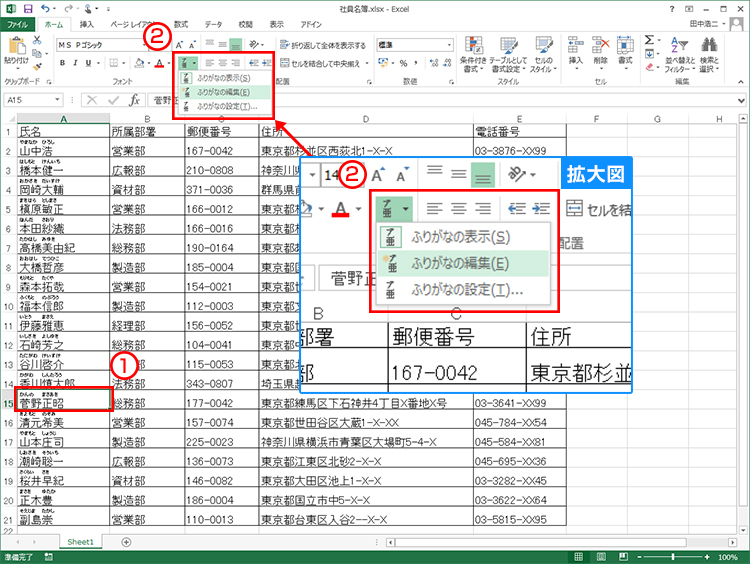Click the Paste (貼り付け) clipboard icon
This screenshot has height=564, width=750.
[x=17, y=53]
